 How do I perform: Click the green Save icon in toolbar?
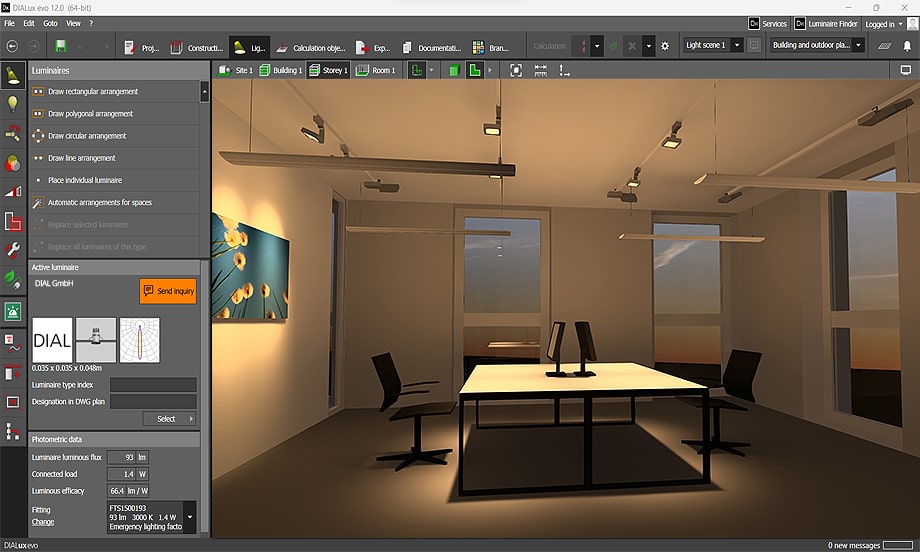(x=62, y=46)
